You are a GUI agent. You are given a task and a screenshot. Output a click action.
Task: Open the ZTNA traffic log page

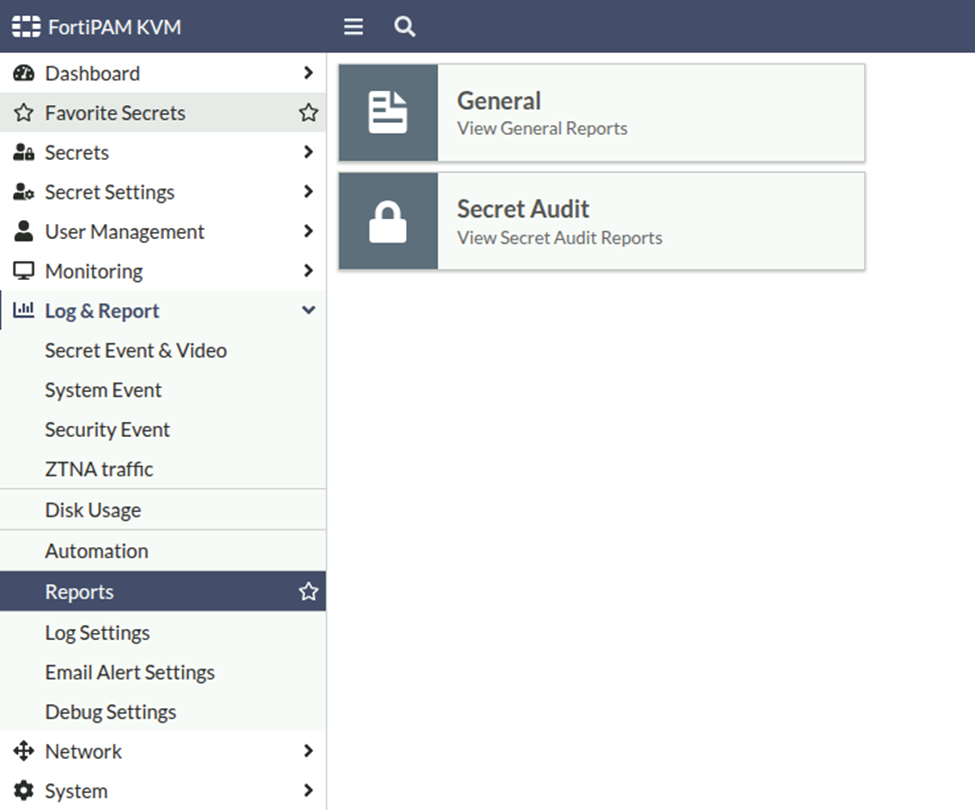click(163, 469)
